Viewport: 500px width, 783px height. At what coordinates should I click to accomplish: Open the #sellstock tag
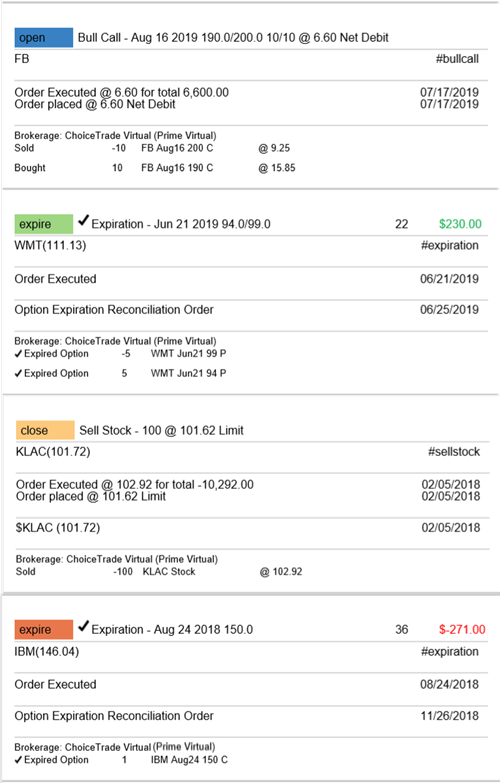pyautogui.click(x=454, y=452)
